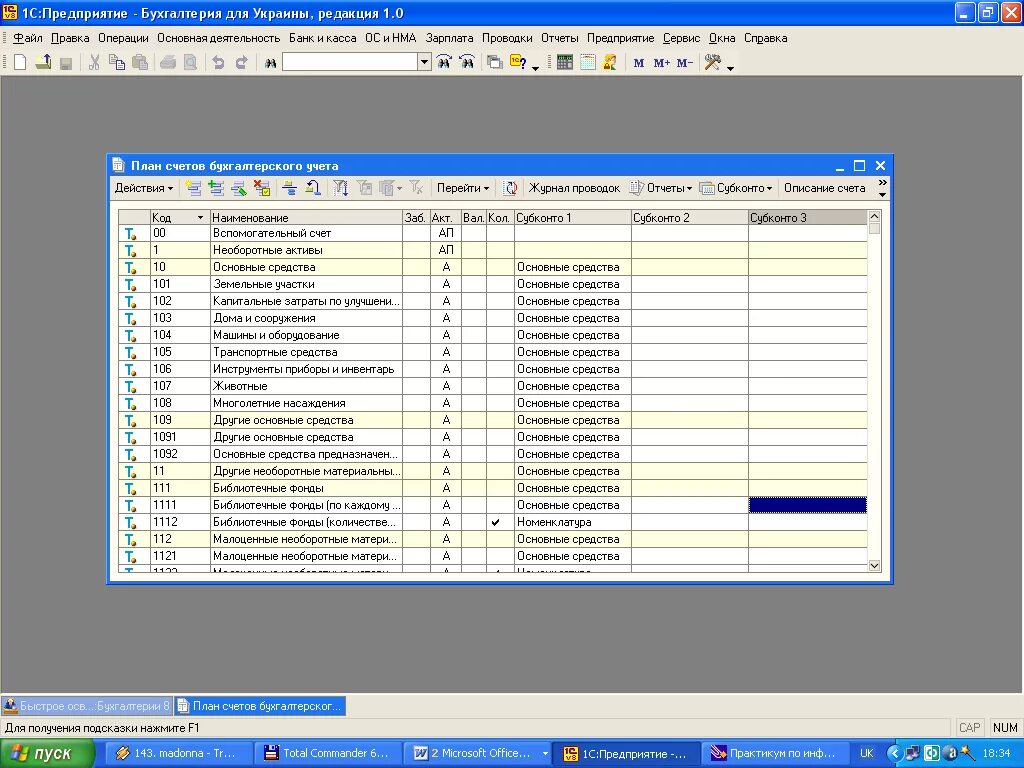Click the Наименование column header
Viewport: 1024px width, 768px height.
pyautogui.click(x=306, y=217)
